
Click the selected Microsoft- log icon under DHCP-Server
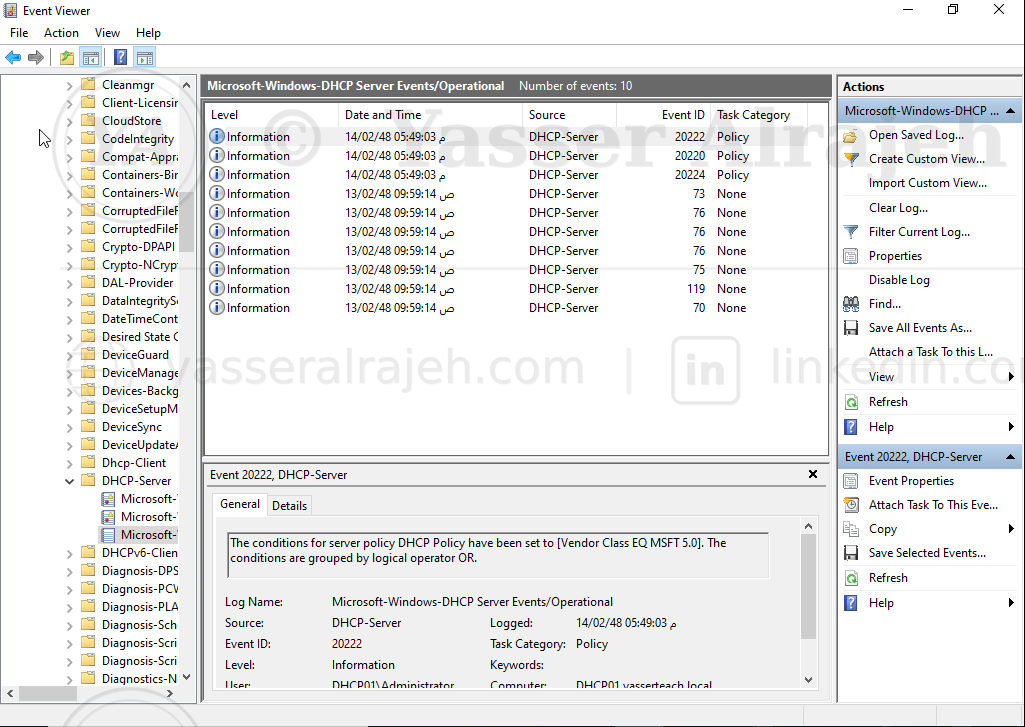108,535
